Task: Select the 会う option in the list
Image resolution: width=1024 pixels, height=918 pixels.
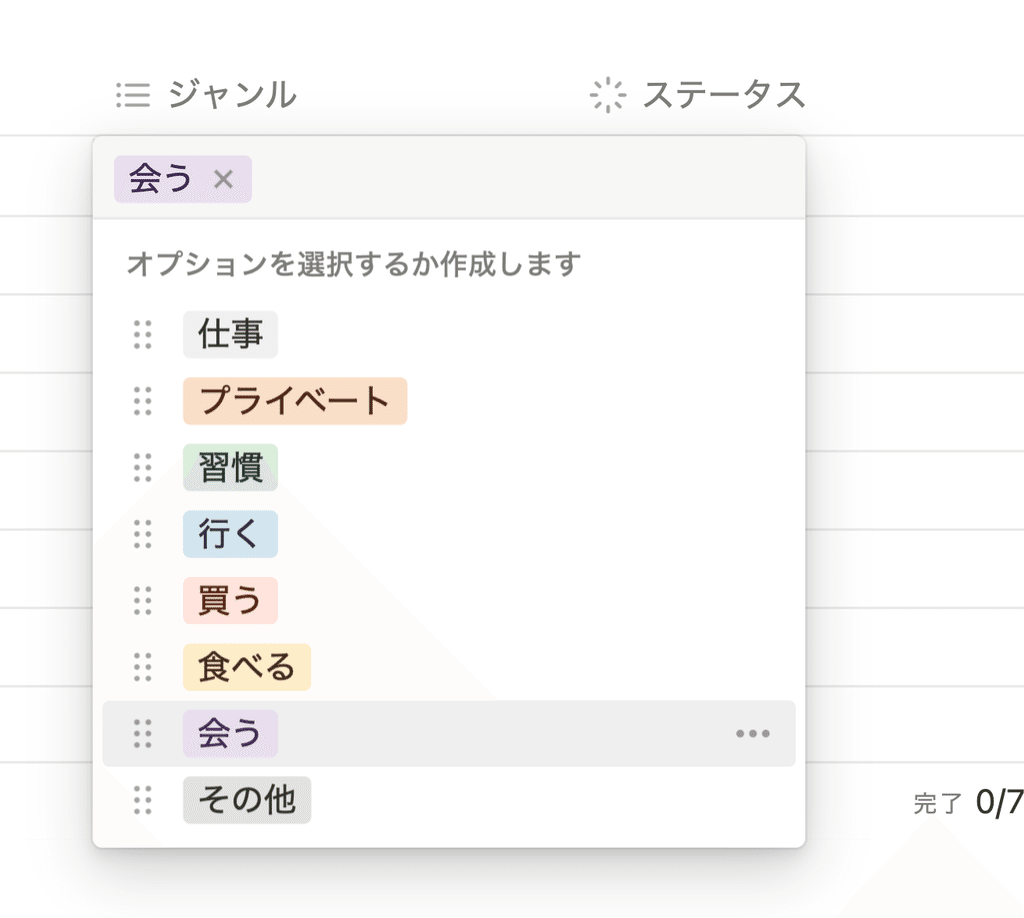Action: [x=231, y=734]
